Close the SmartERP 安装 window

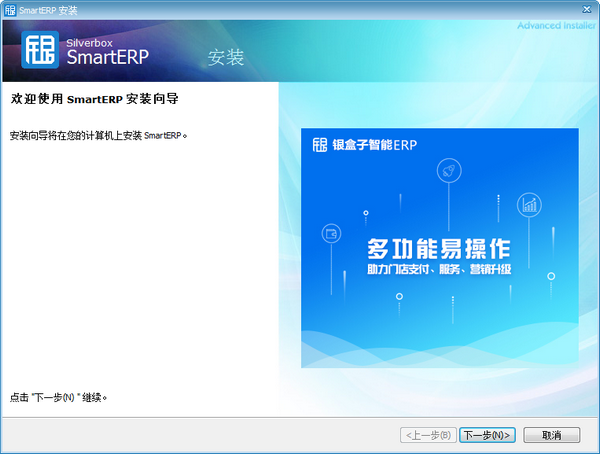pos(587,10)
